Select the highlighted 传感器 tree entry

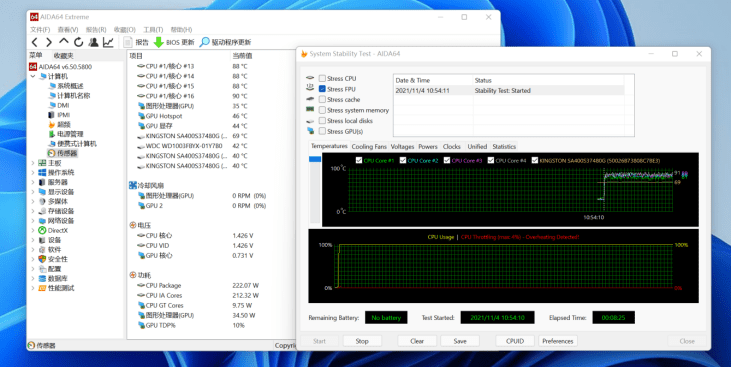click(x=62, y=153)
